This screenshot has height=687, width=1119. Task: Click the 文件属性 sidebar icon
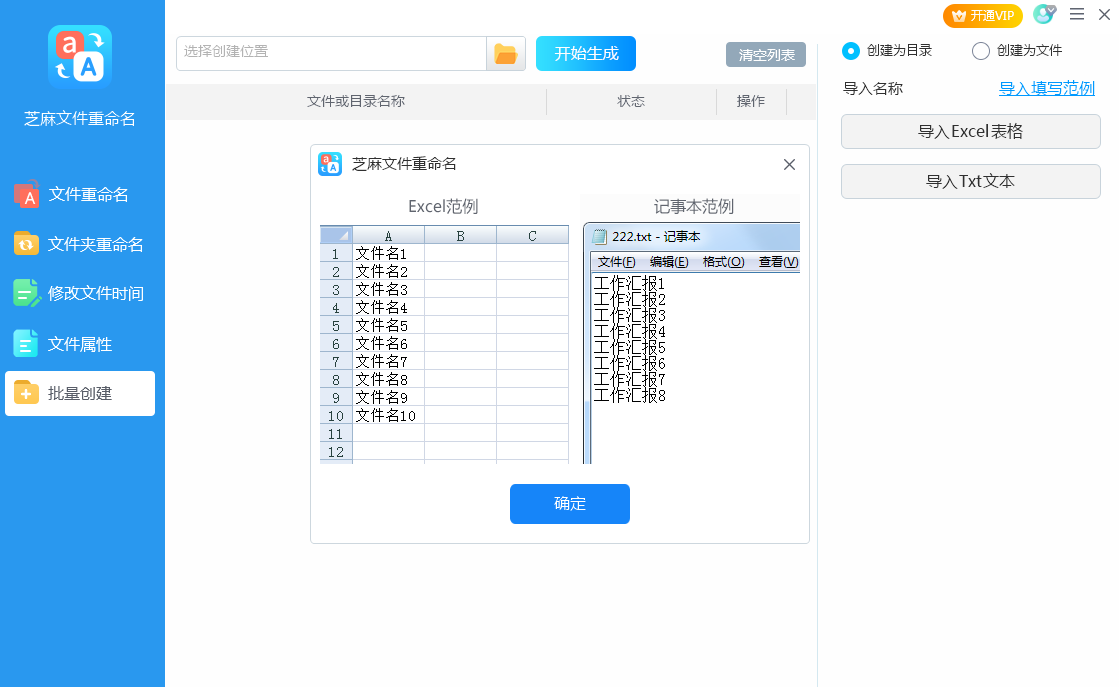[x=27, y=343]
